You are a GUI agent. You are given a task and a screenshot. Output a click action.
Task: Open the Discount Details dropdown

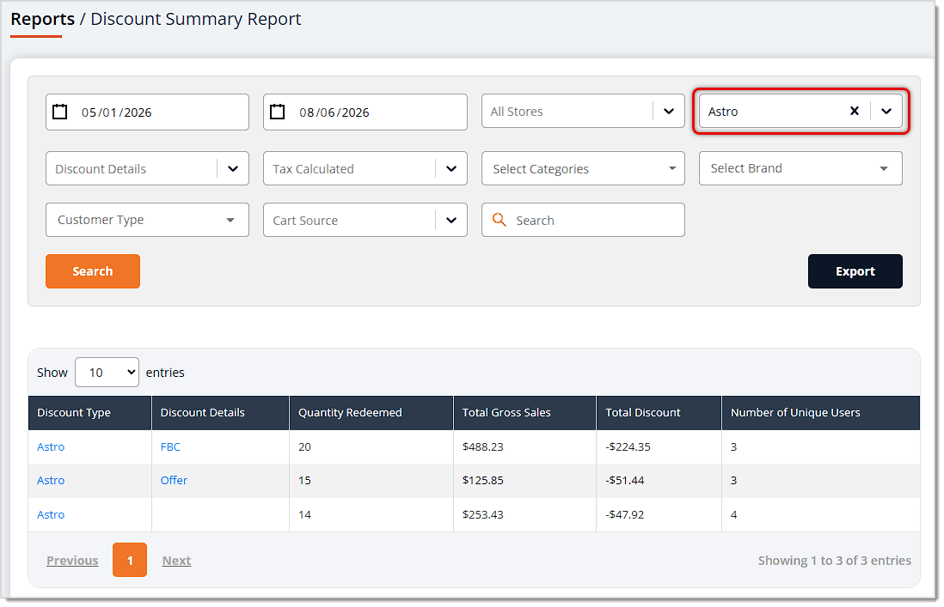[x=147, y=169]
